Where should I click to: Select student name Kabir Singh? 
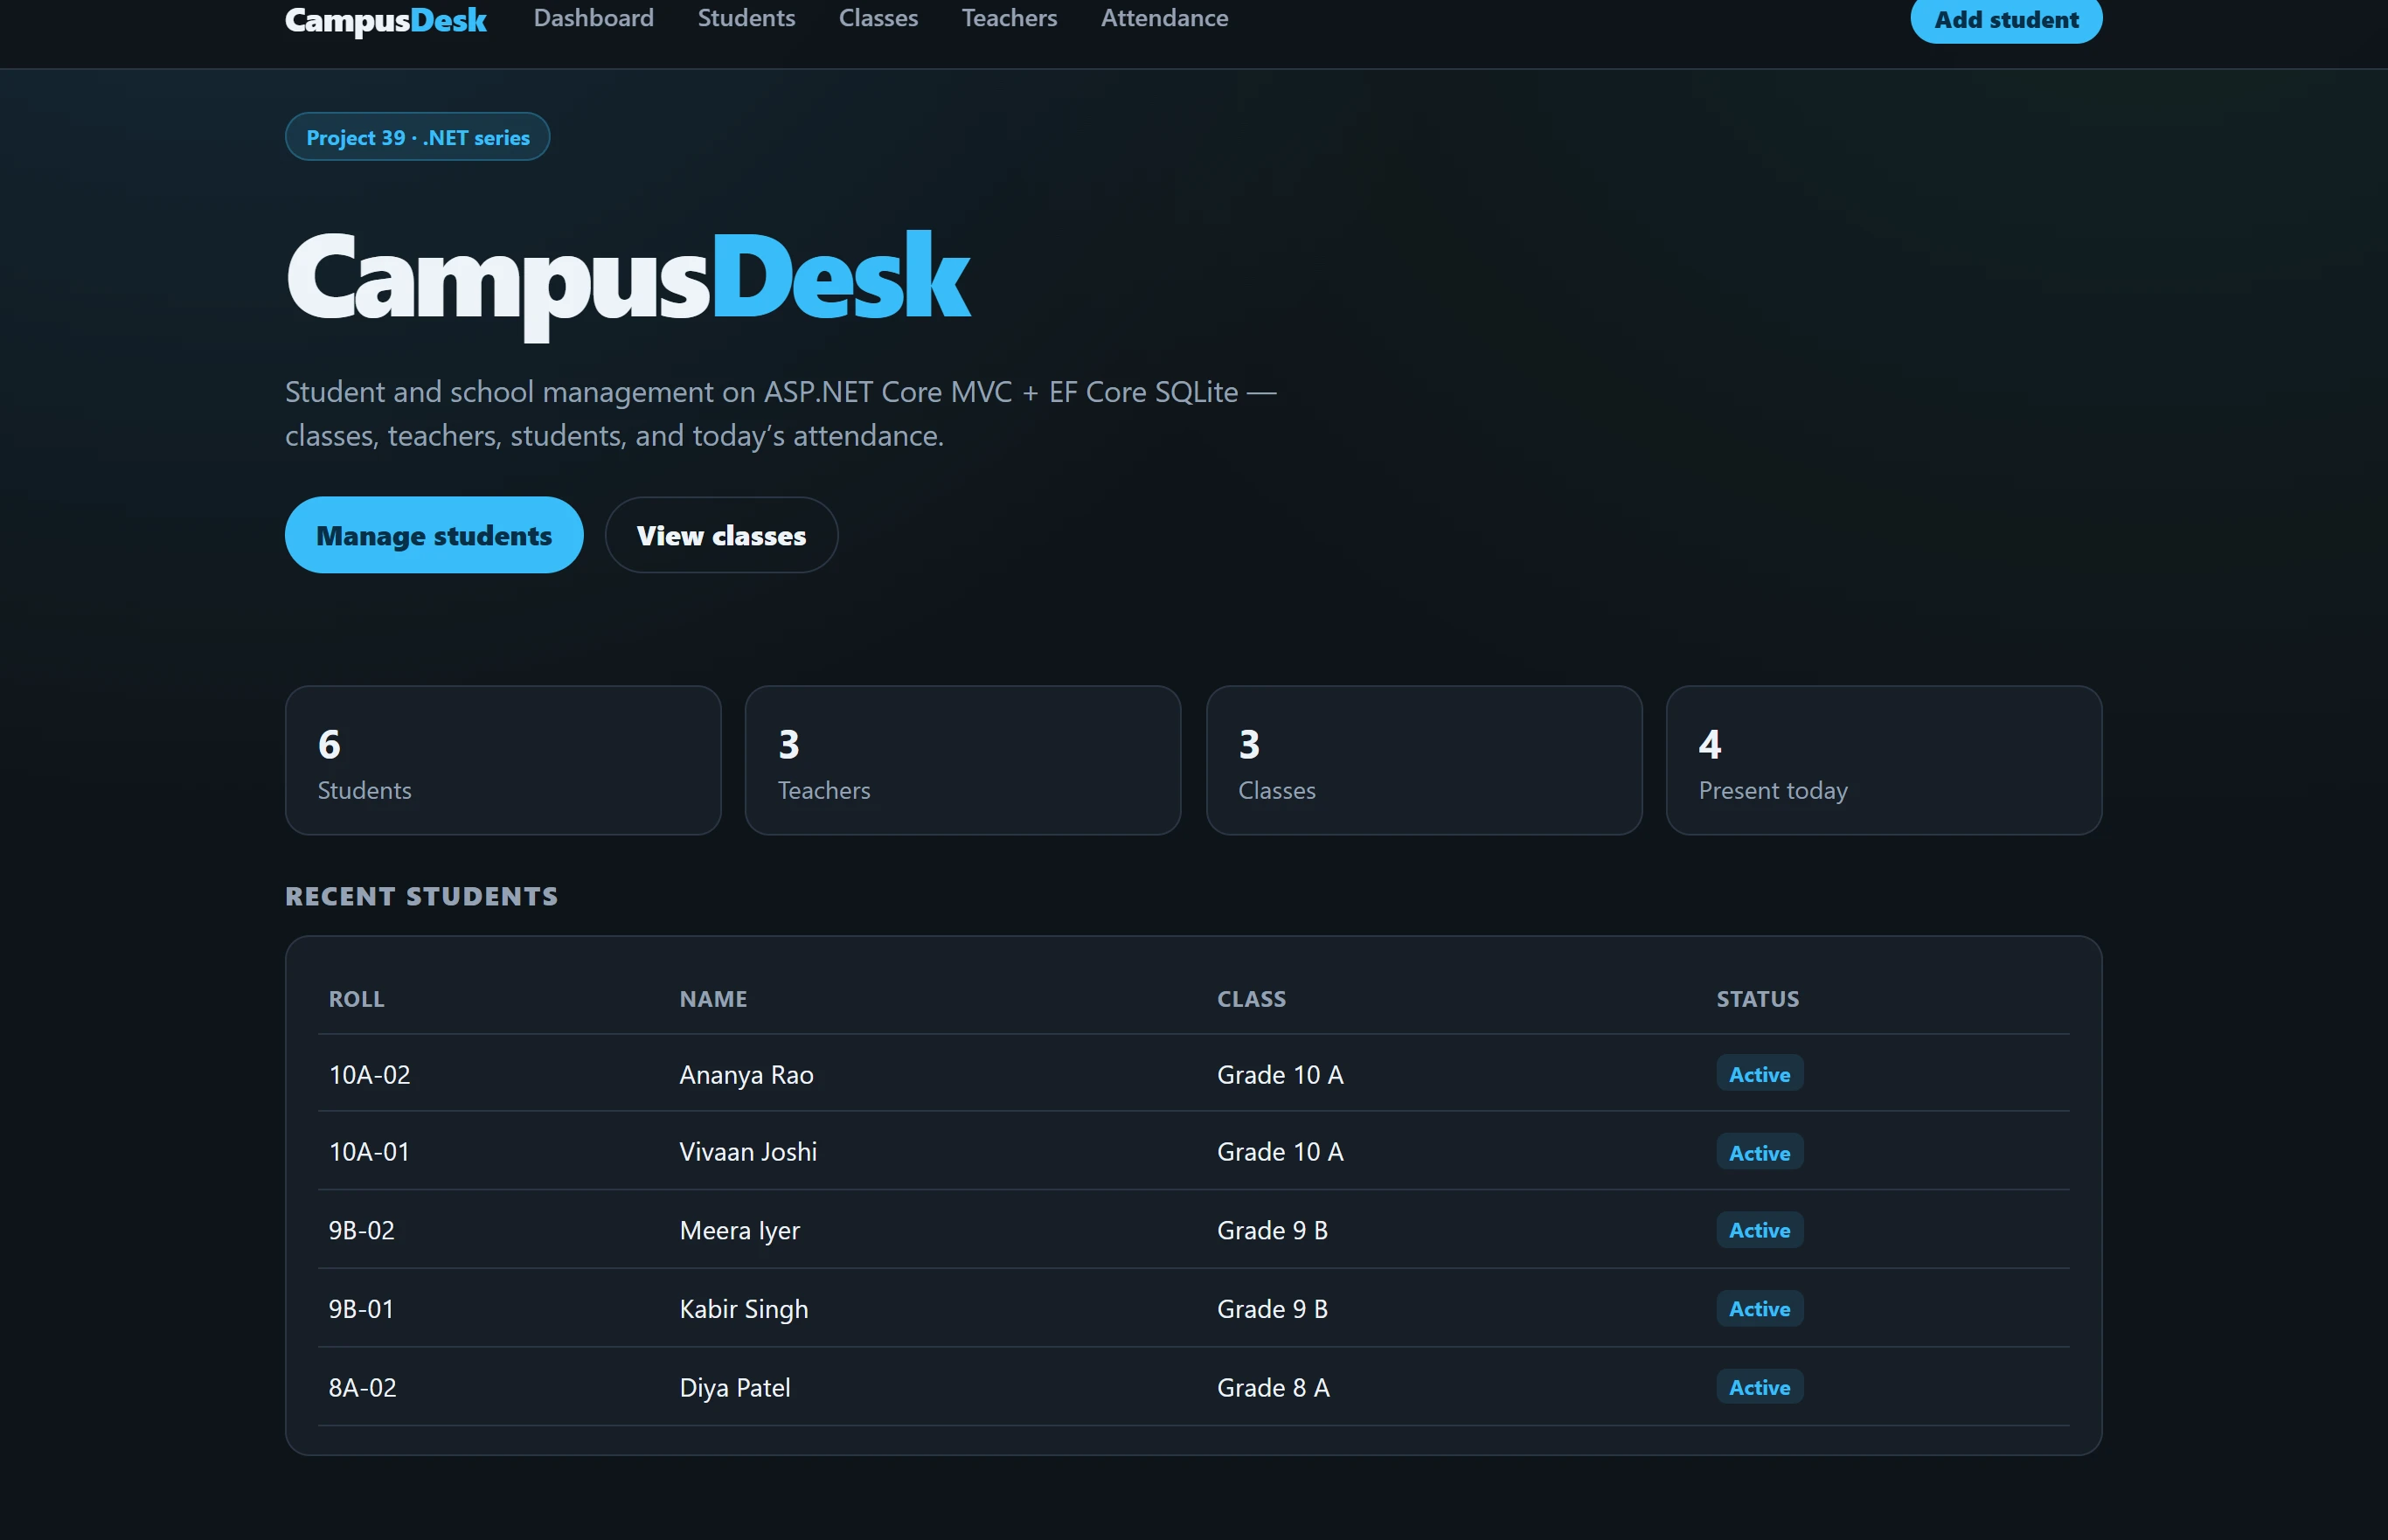pos(743,1308)
